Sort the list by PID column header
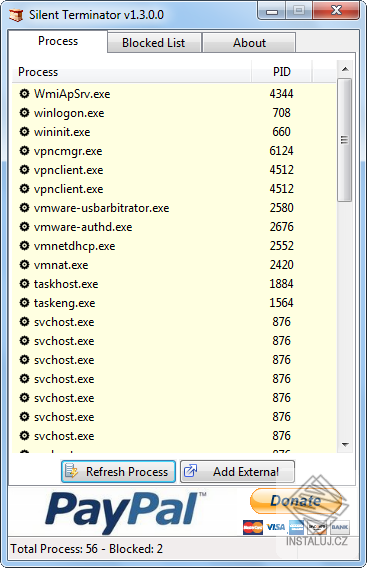367x568 pixels. 281,72
